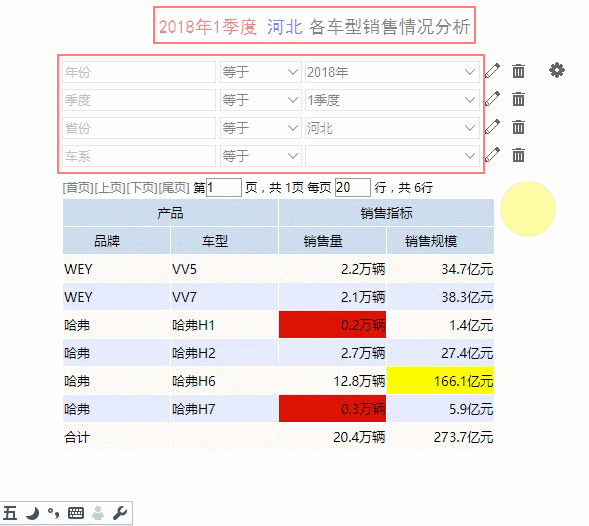The height and width of the screenshot is (526, 589).
Task: Open the 2018年 year value dropdown
Action: coord(392,72)
